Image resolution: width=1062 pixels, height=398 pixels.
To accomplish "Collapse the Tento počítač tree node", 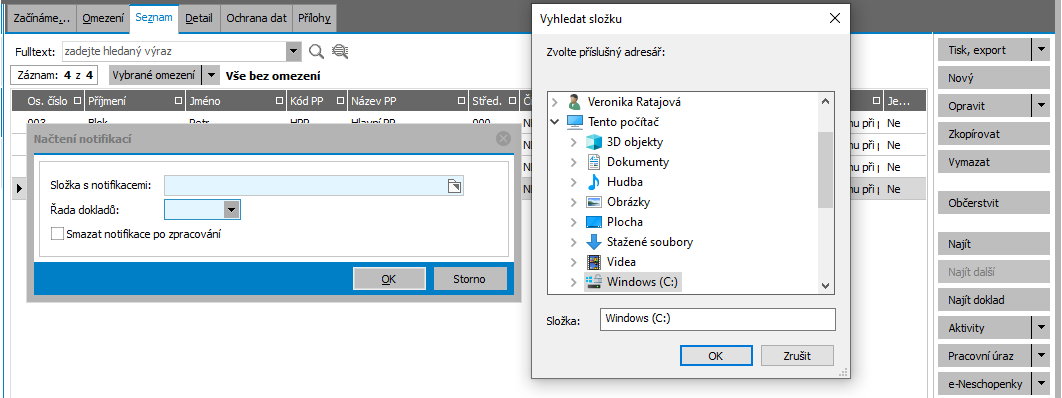I will tap(555, 123).
